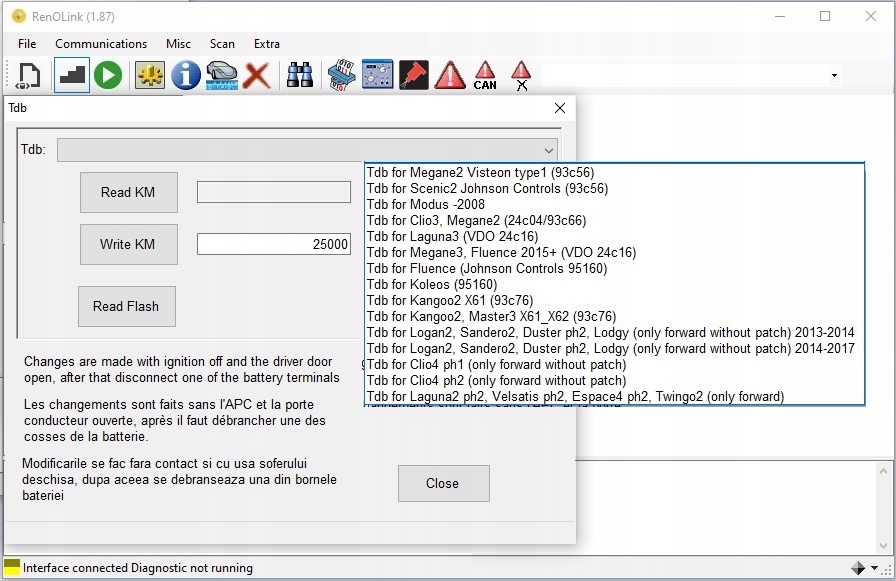
Task: Select the new document toolbar icon
Action: click(x=29, y=75)
